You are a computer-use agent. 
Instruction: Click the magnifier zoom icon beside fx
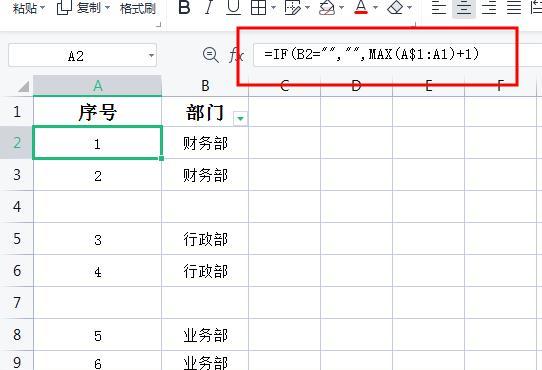click(210, 55)
